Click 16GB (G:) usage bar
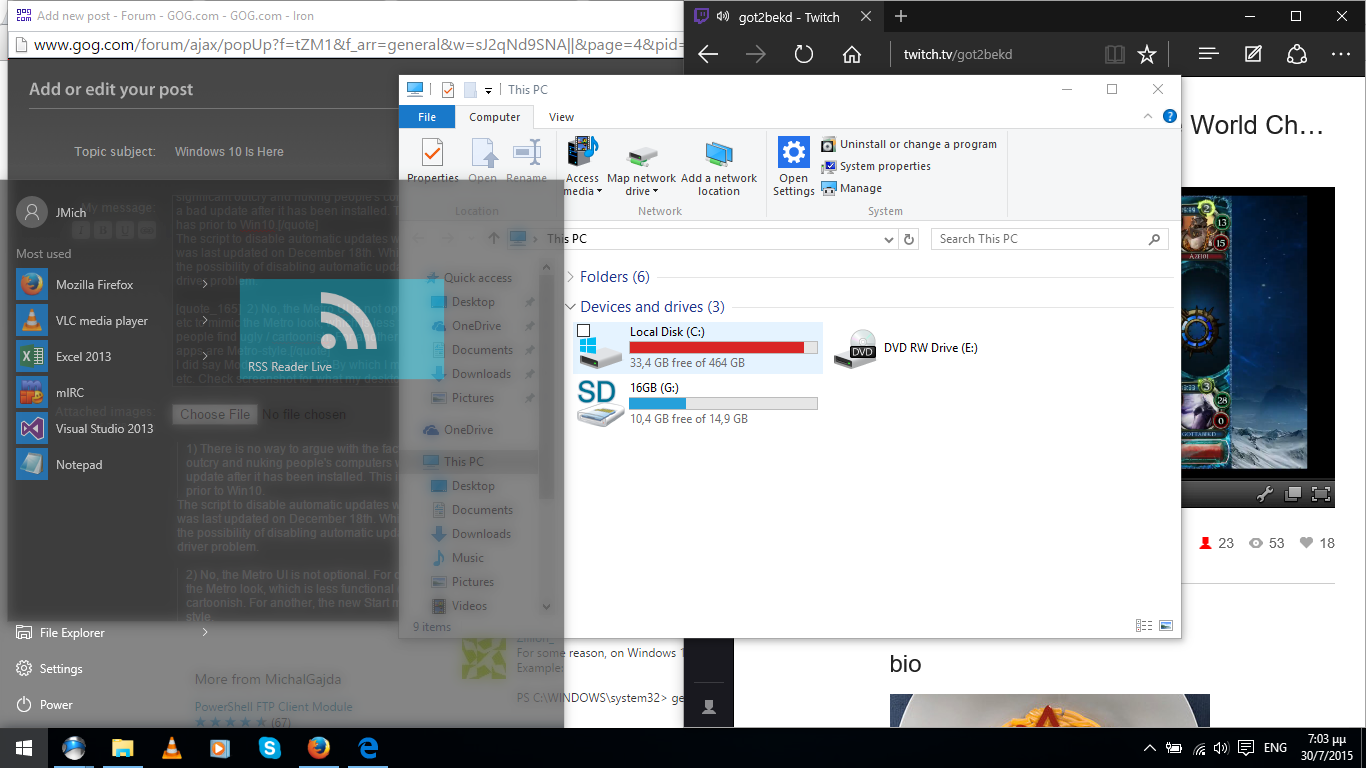Image resolution: width=1366 pixels, height=768 pixels. (723, 403)
